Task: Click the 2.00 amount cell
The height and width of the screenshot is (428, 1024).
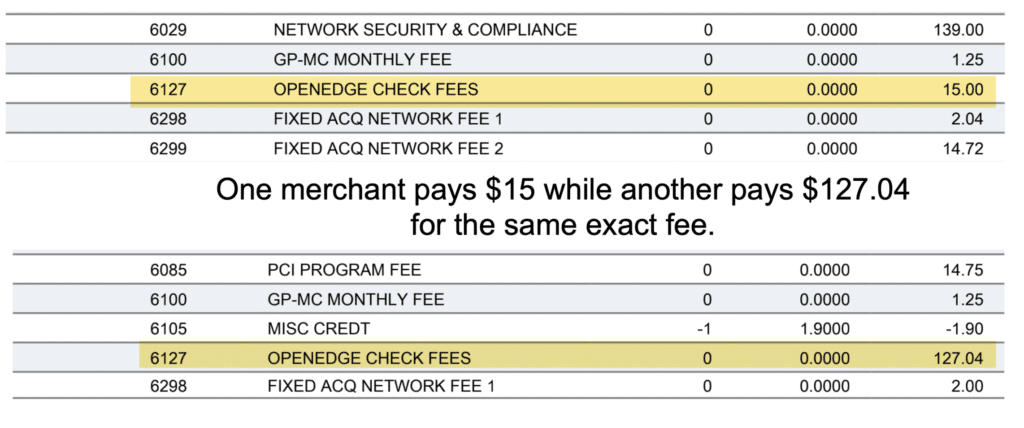Action: click(965, 386)
